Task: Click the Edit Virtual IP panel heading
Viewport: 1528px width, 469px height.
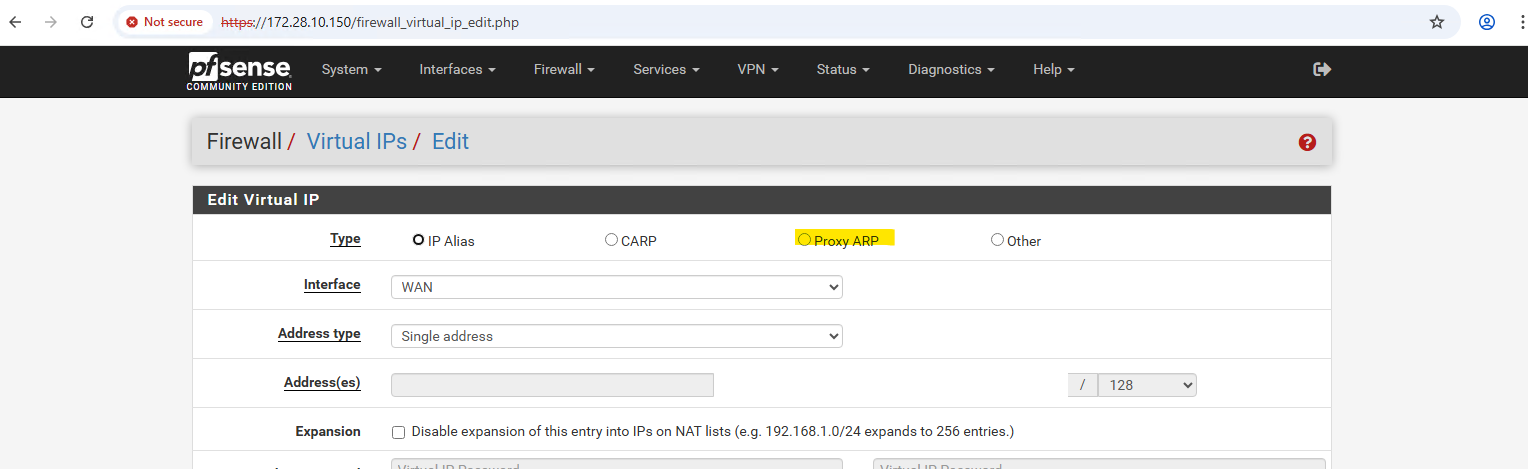Action: click(263, 200)
